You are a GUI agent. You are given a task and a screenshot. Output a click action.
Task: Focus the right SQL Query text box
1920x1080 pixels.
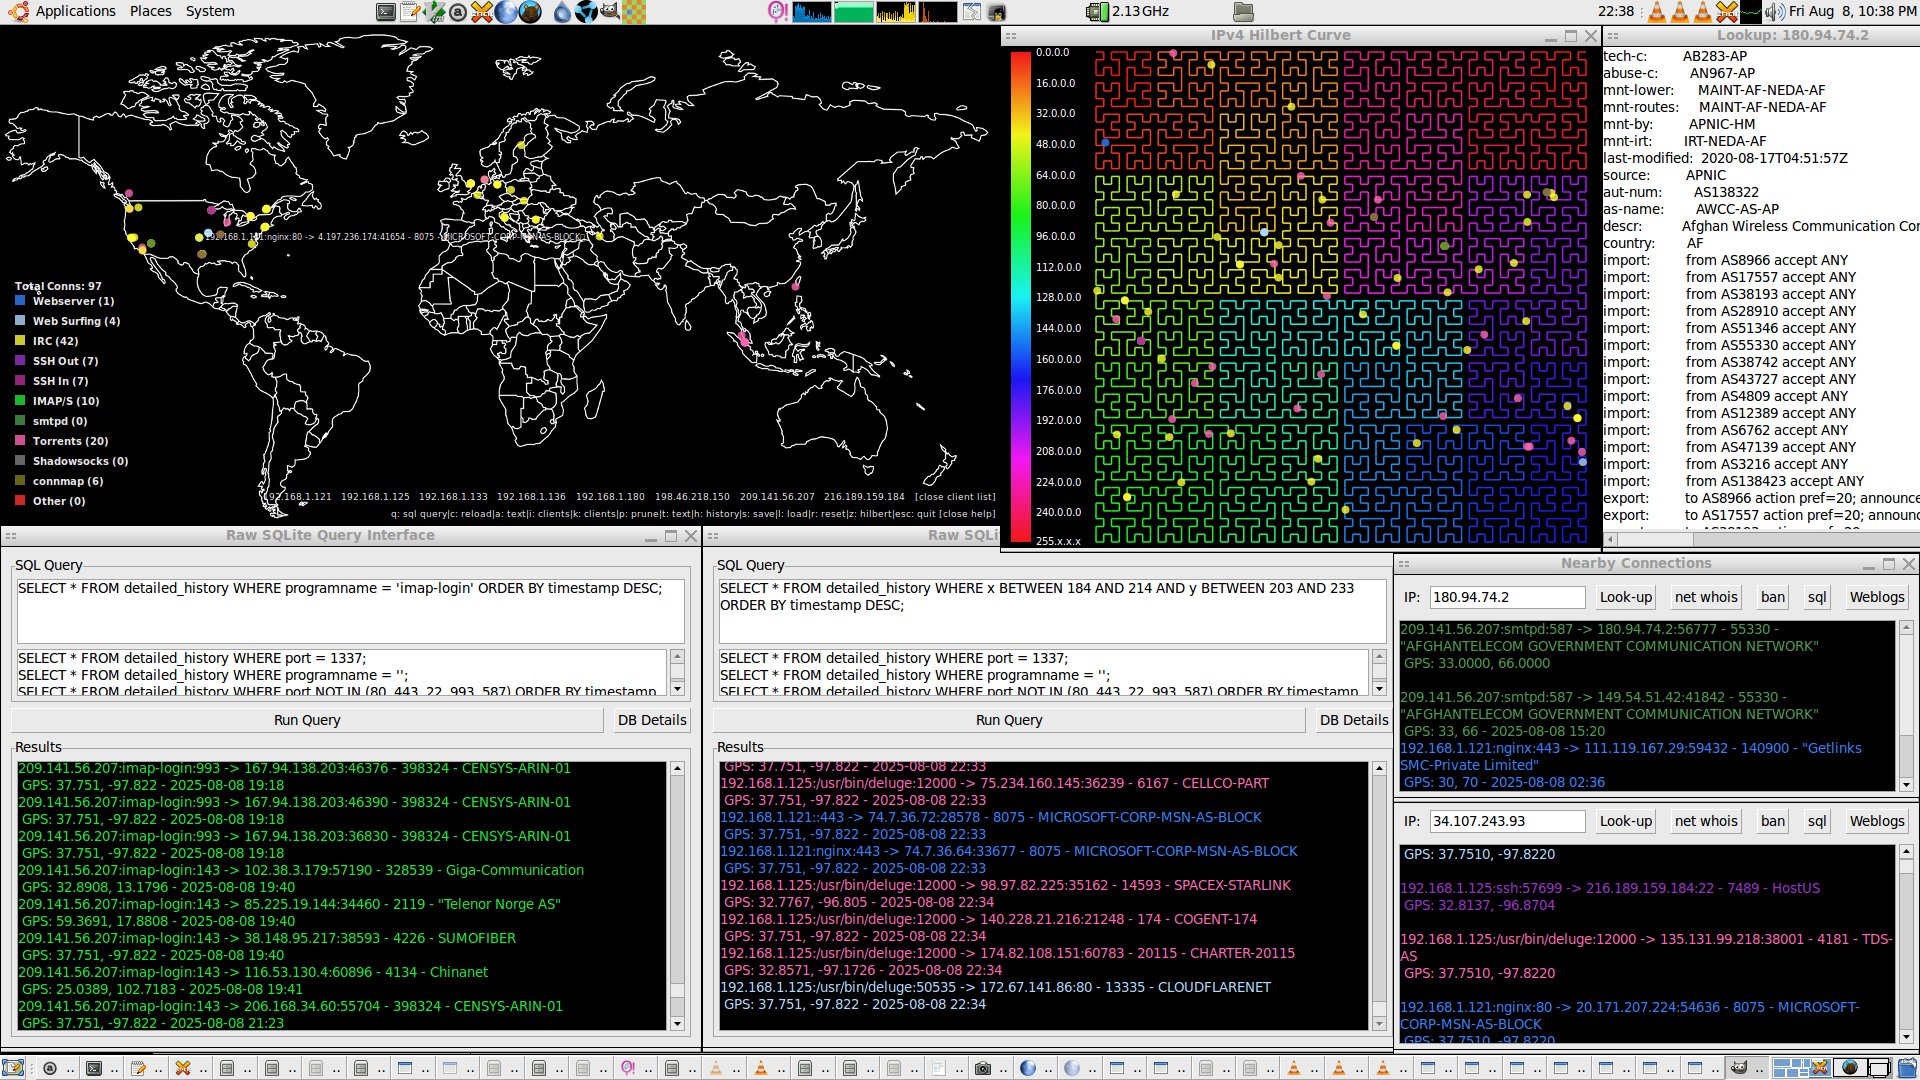click(1051, 611)
